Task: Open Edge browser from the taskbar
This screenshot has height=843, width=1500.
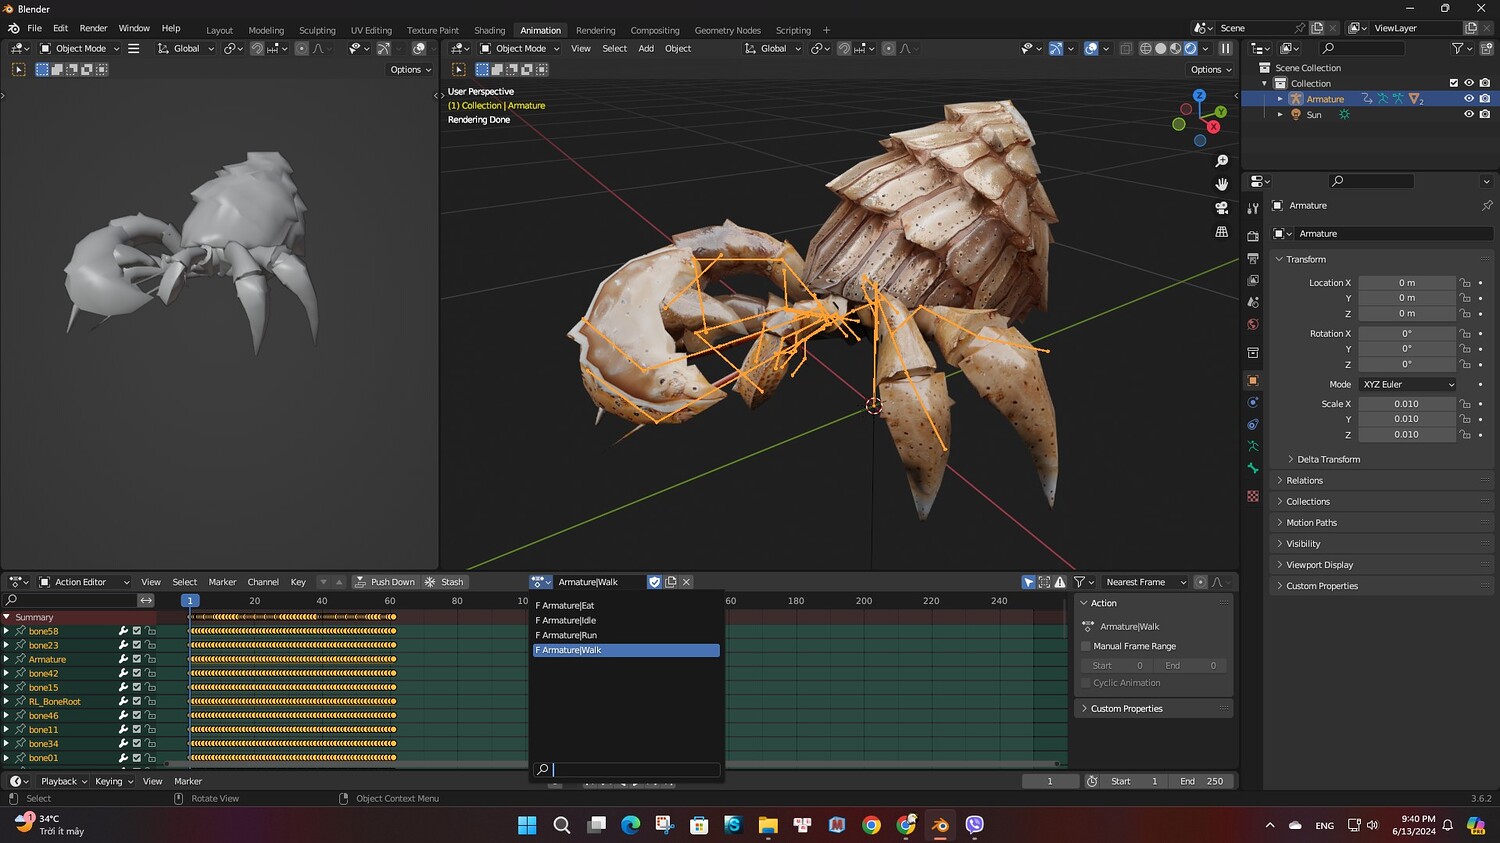Action: (x=630, y=825)
